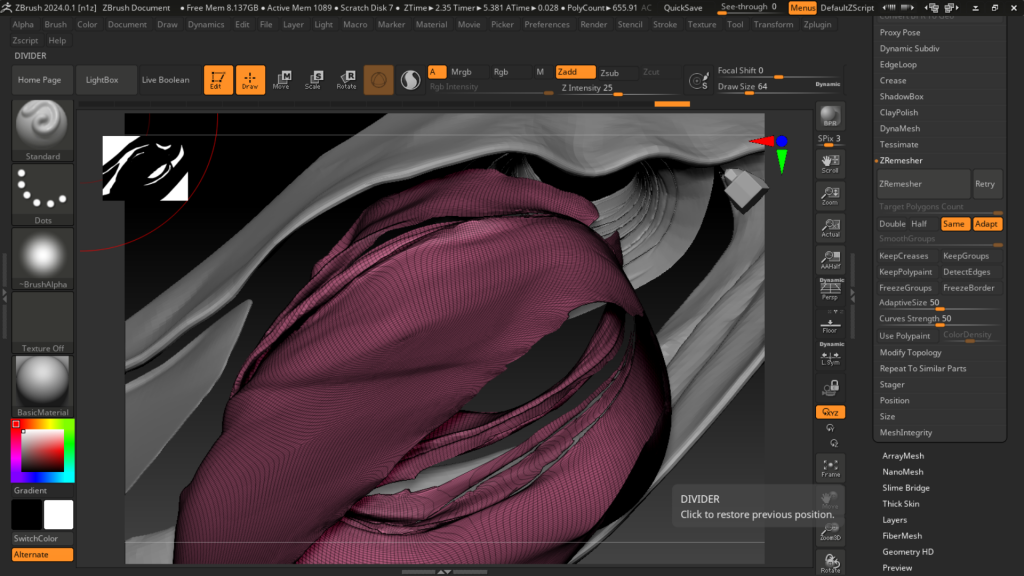
Task: Expand the ArrayMesh palette section
Action: pos(903,456)
